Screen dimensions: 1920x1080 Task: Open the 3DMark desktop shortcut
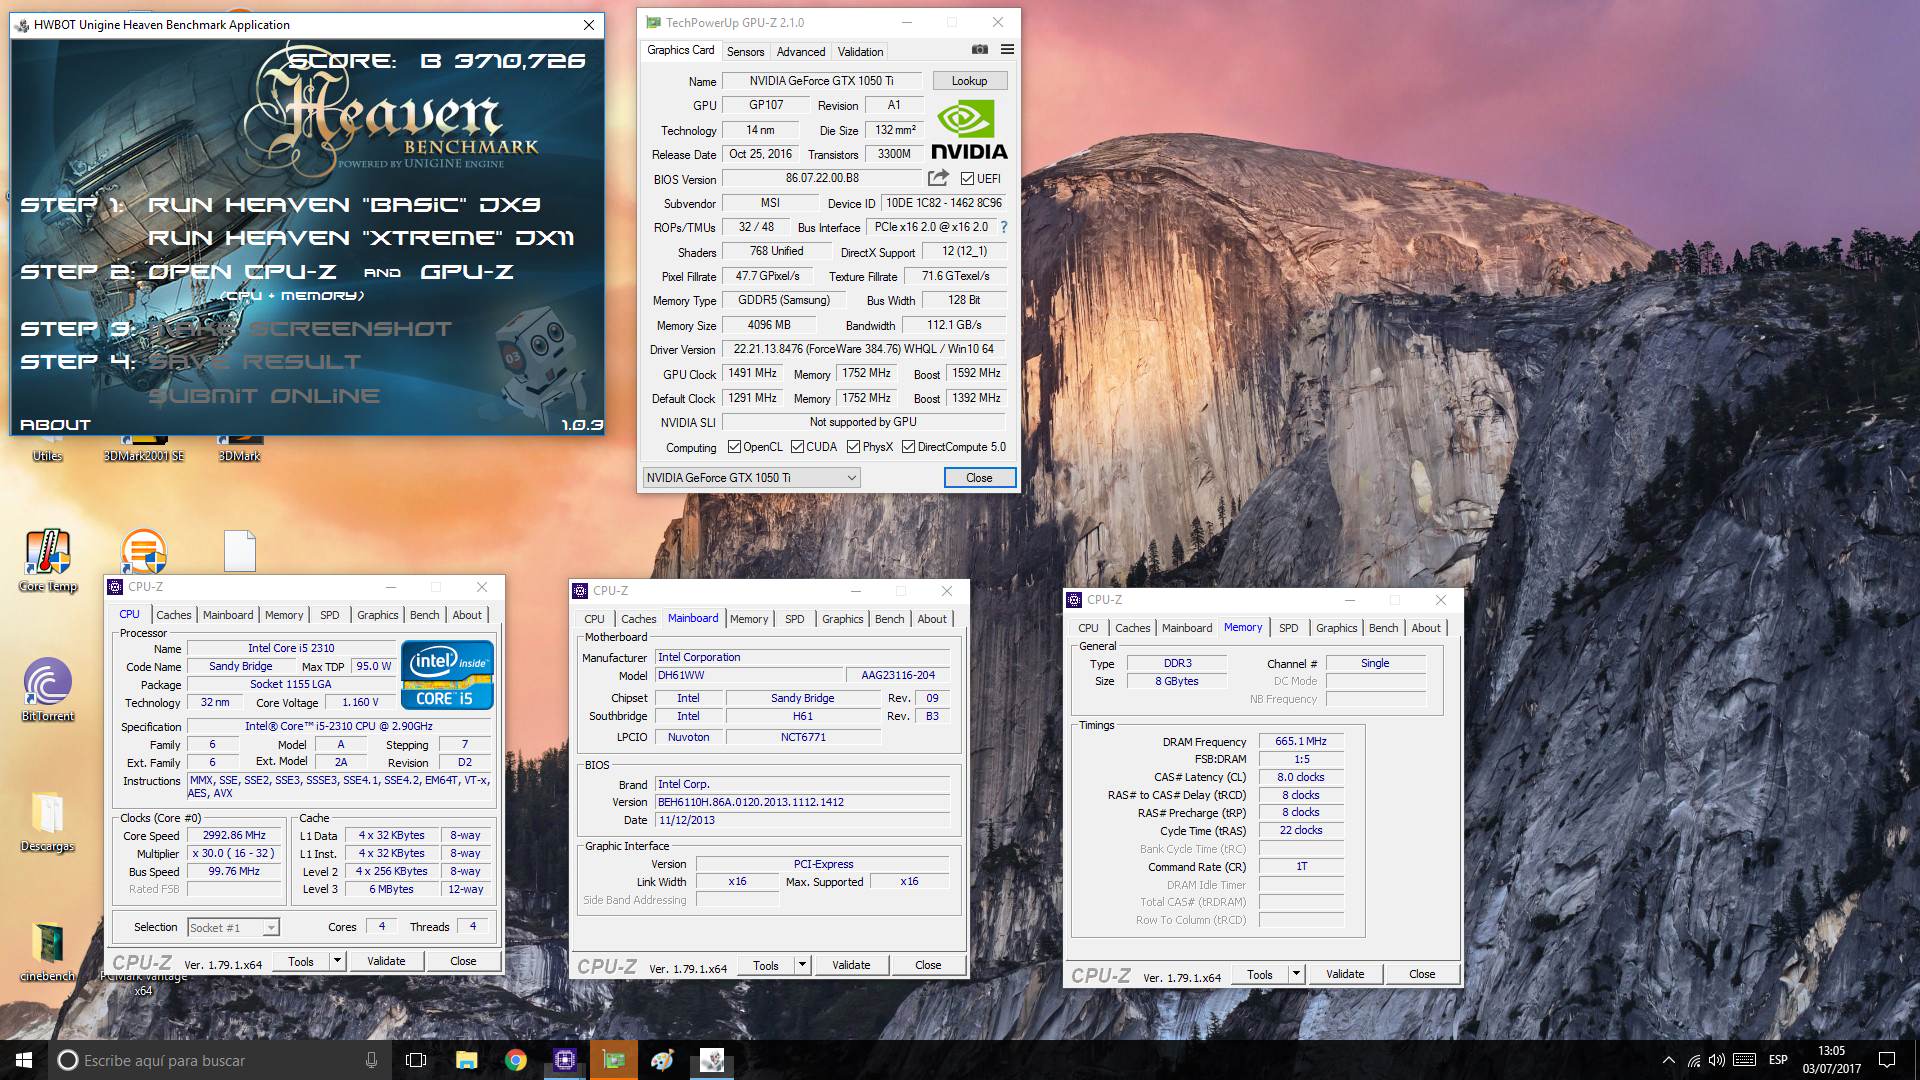click(240, 449)
